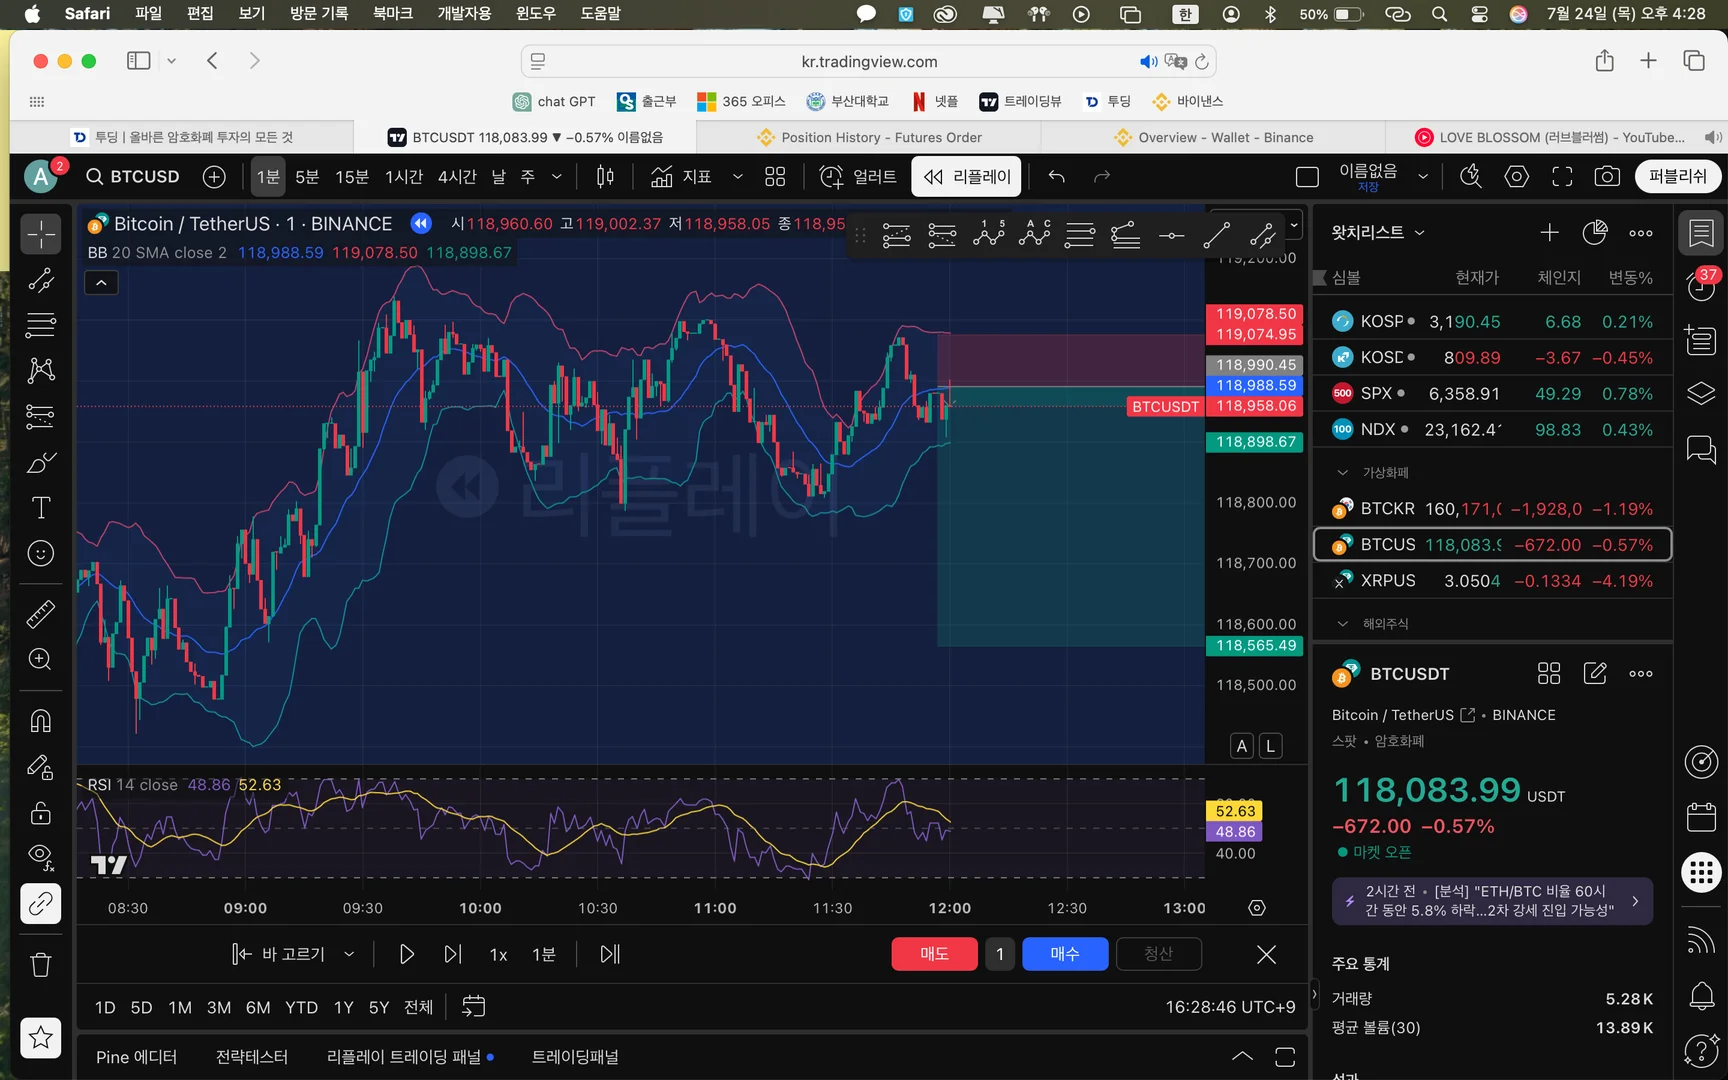The image size is (1728, 1080).
Task: Toggle the favorites star toolbar
Action: pyautogui.click(x=41, y=1038)
